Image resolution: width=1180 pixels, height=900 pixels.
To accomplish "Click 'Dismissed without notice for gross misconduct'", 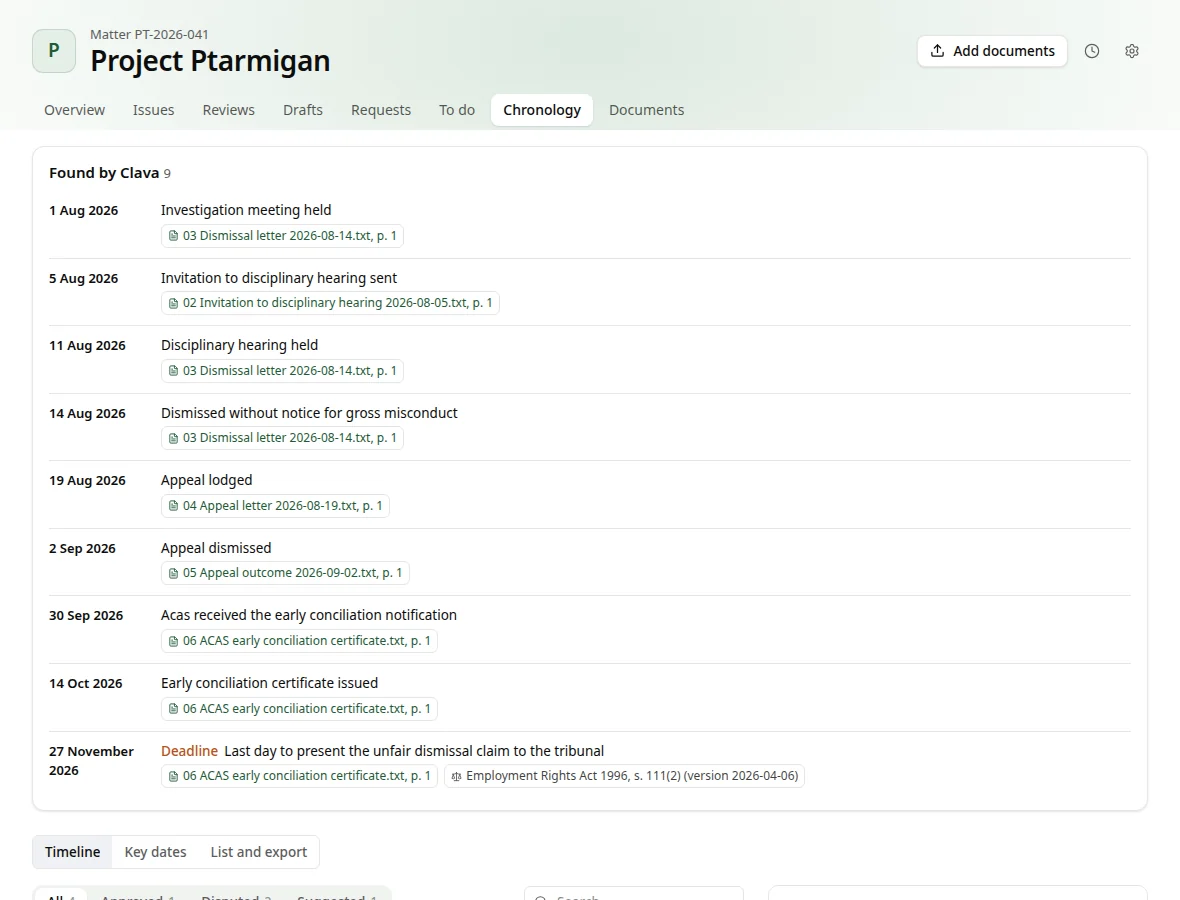I will tap(309, 413).
